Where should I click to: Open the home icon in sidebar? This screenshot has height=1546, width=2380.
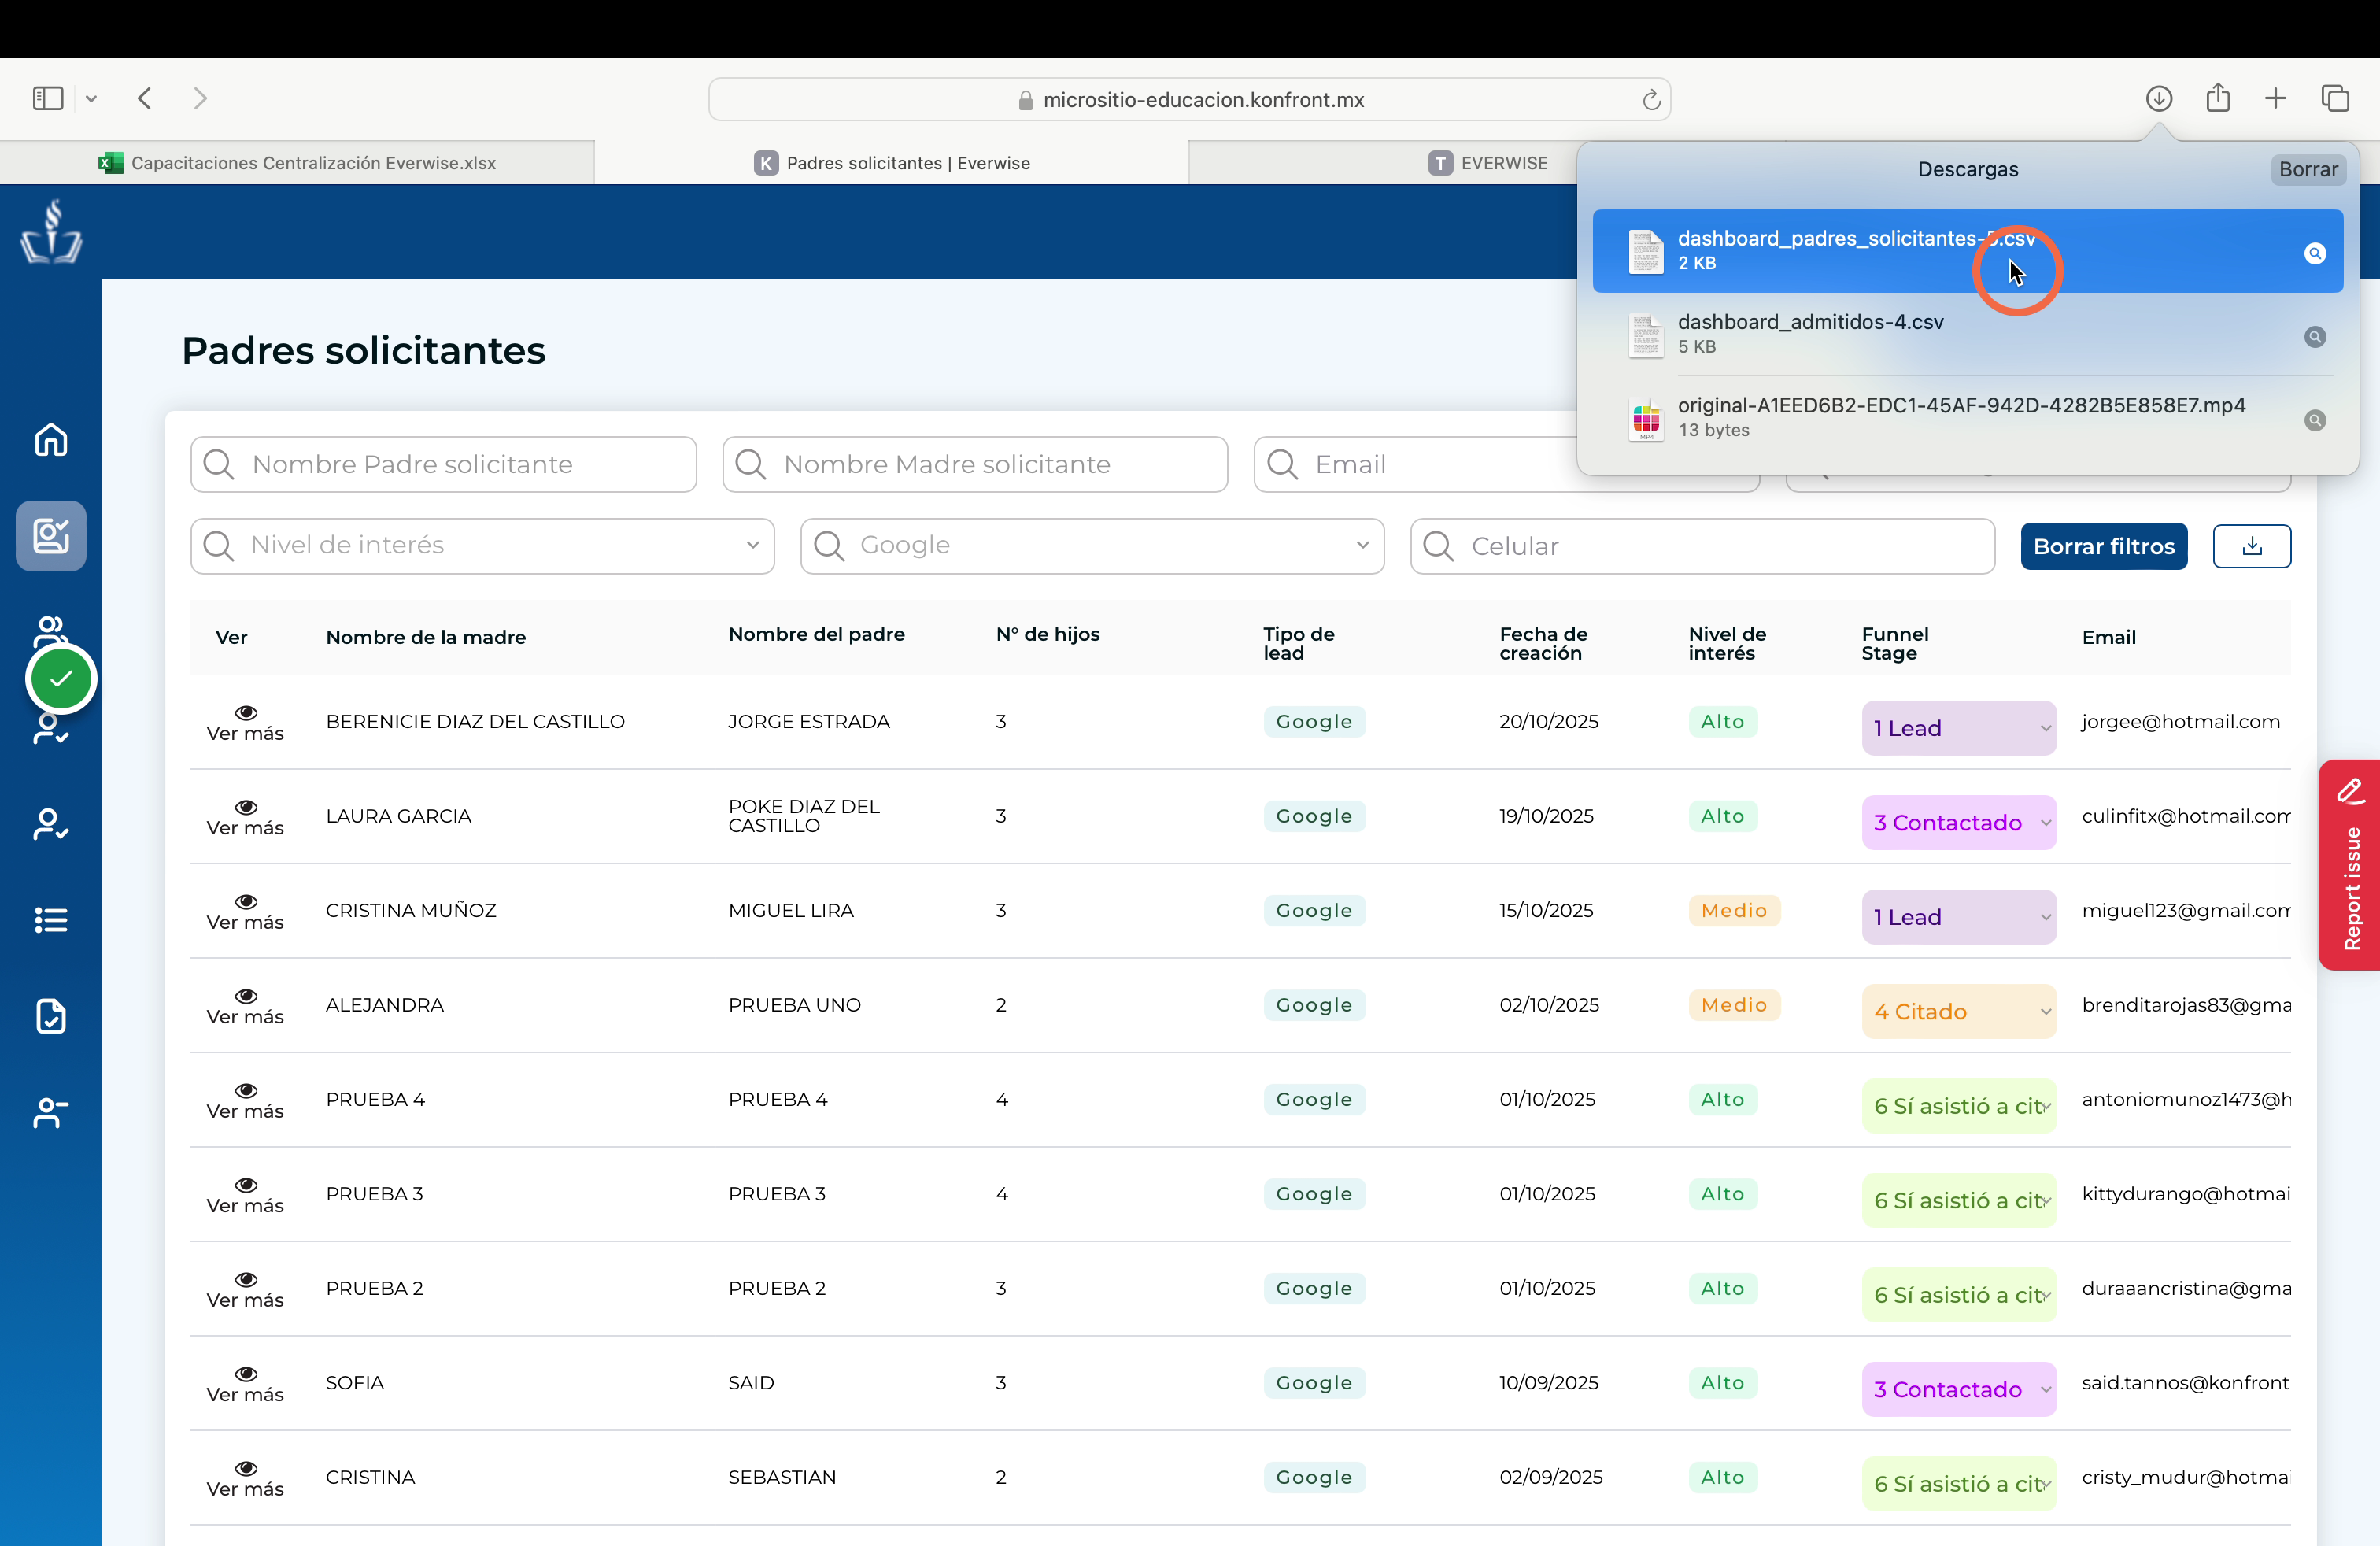(x=51, y=440)
